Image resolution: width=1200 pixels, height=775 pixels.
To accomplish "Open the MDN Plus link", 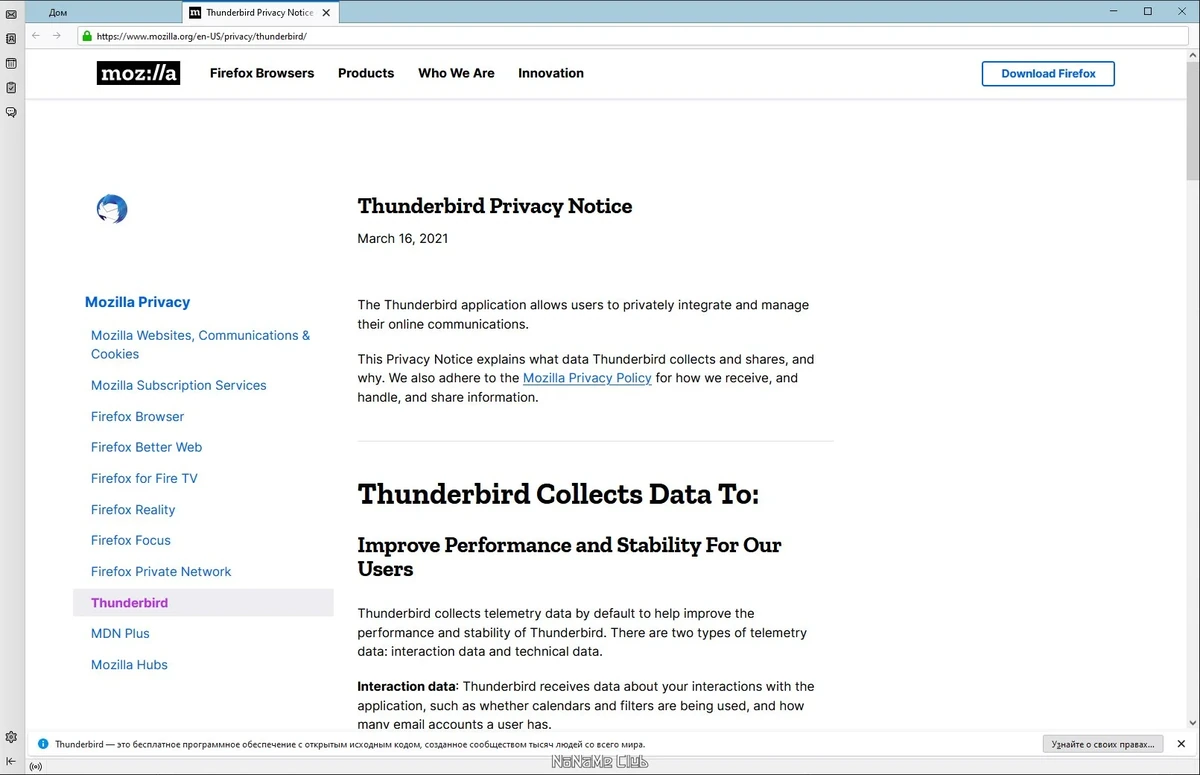I will point(120,633).
